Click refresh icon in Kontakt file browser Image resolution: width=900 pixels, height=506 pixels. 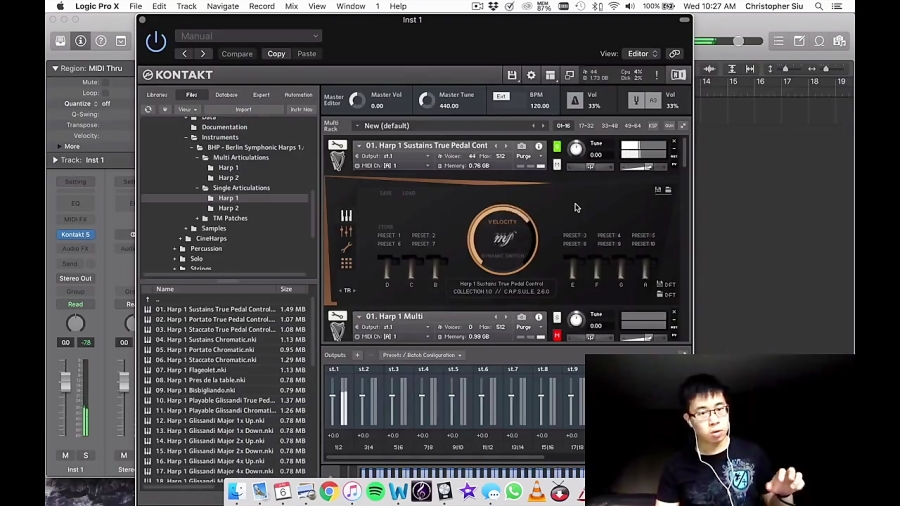click(148, 109)
